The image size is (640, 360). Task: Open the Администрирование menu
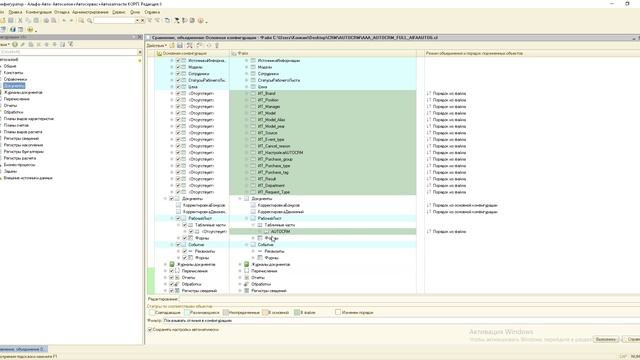pyautogui.click(x=90, y=12)
